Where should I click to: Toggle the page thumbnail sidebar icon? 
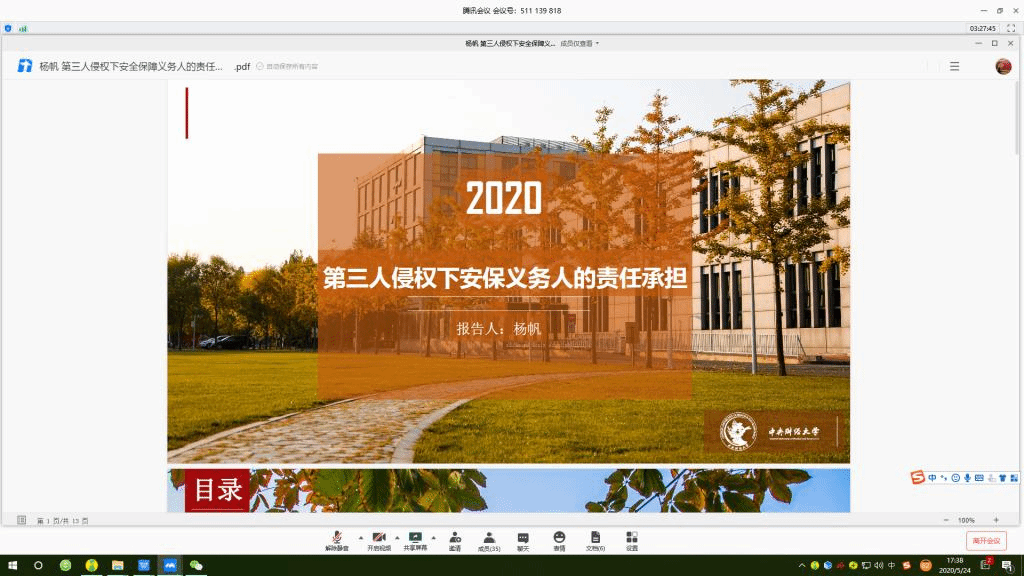(x=21, y=520)
